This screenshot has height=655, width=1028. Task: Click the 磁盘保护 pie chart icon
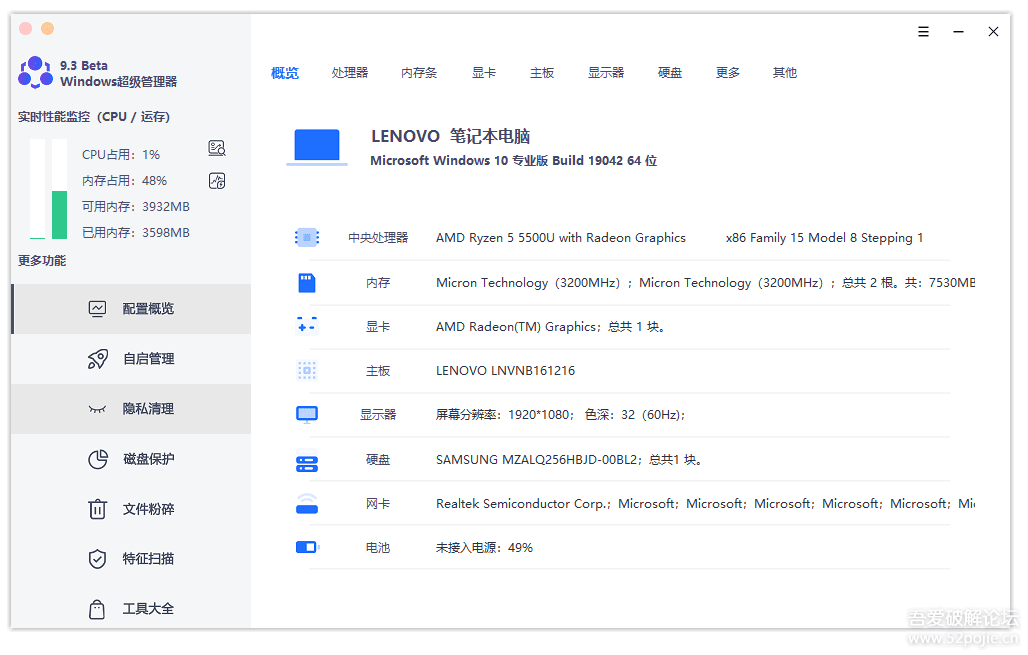pyautogui.click(x=98, y=459)
